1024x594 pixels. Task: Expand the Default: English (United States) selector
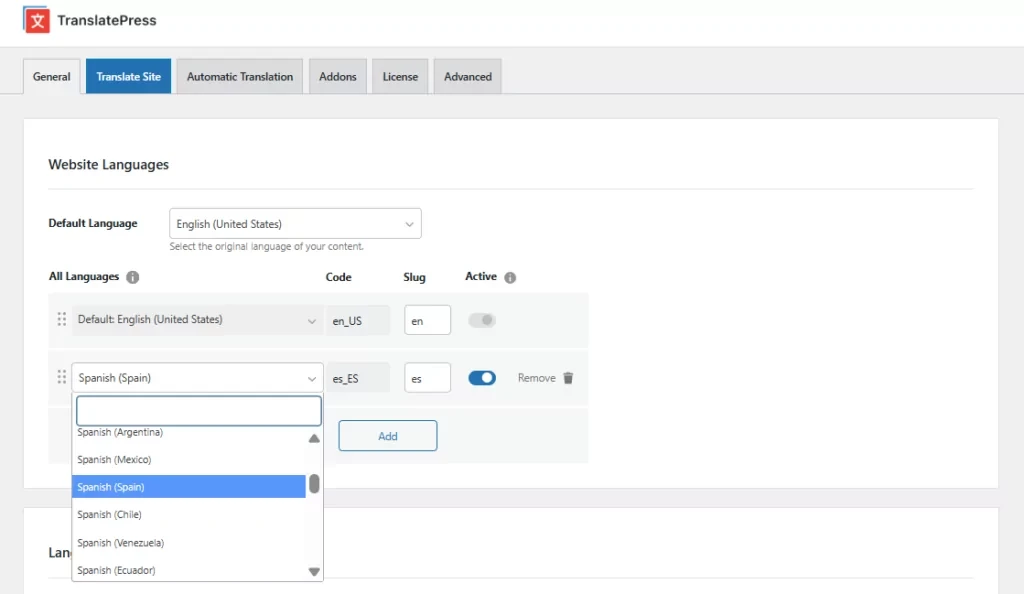click(197, 320)
